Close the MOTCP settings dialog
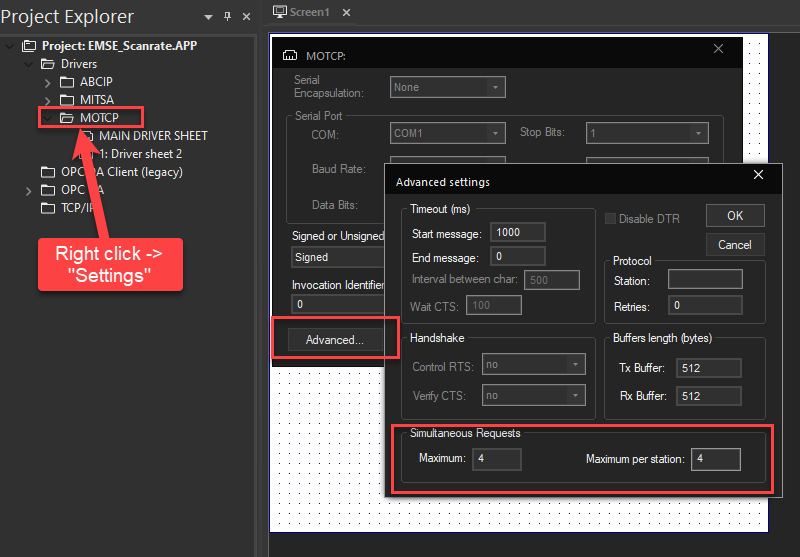 click(718, 48)
